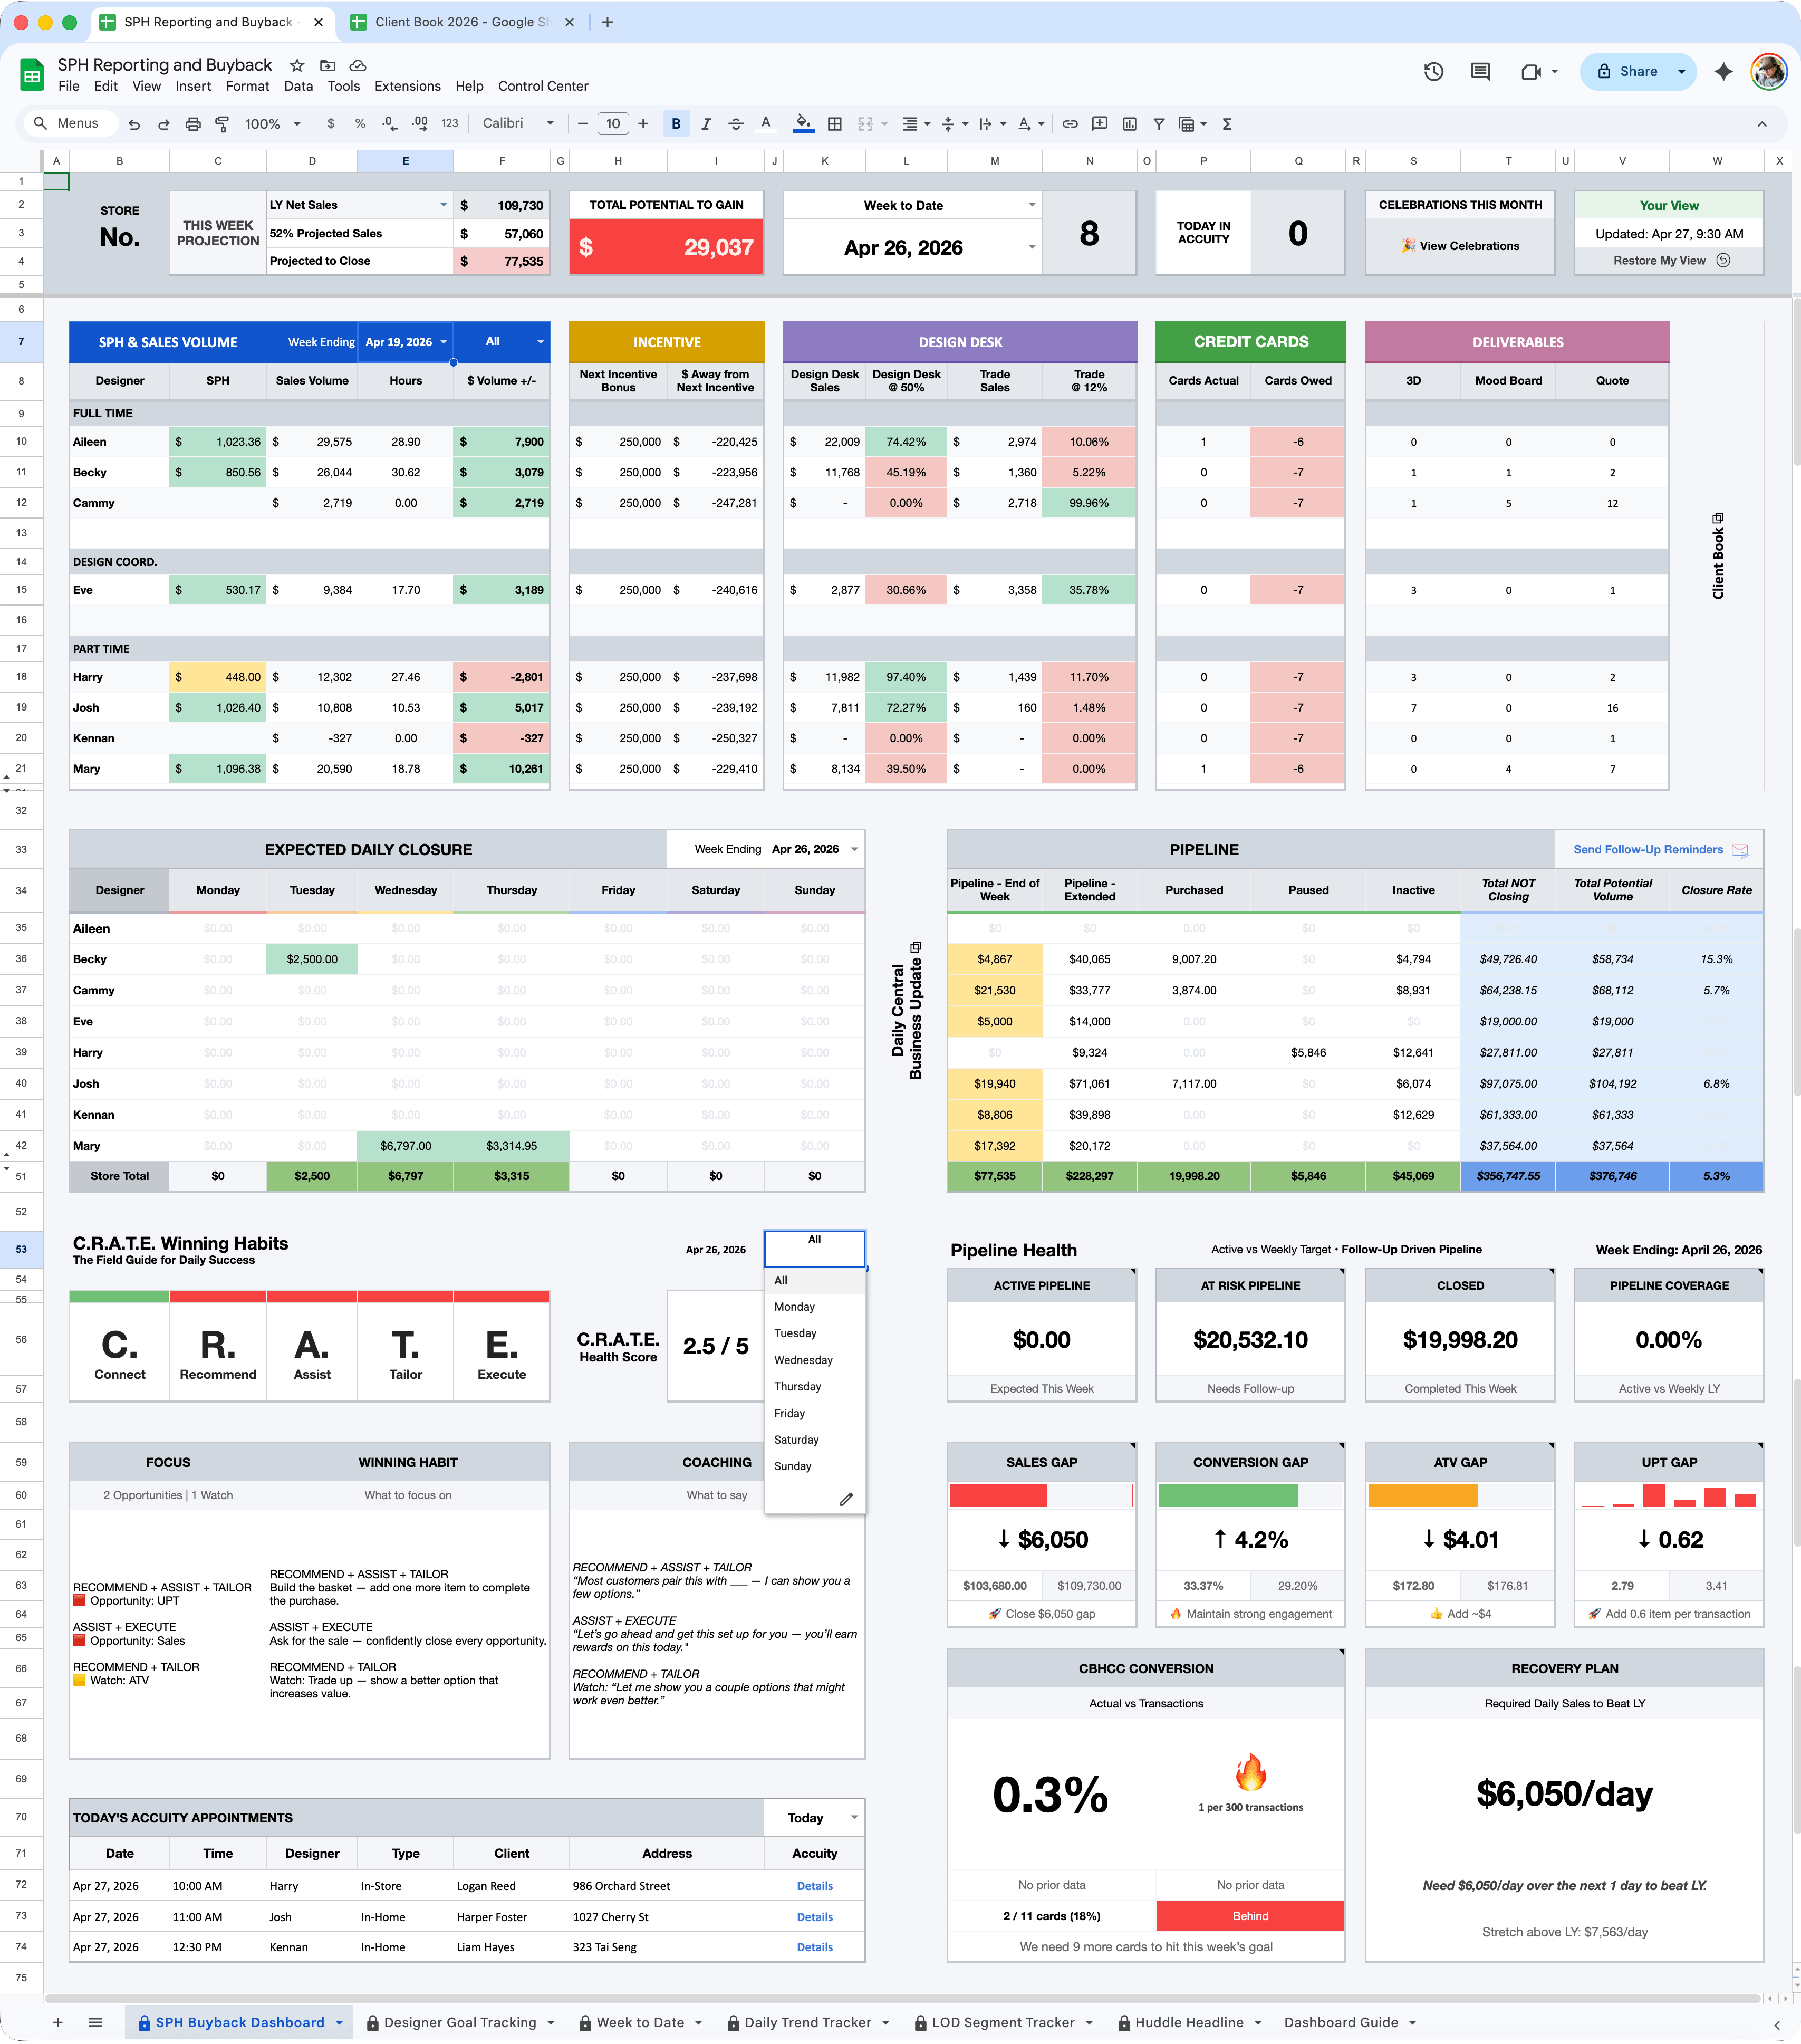The image size is (1801, 2044).
Task: Open the Fill color picker
Action: [803, 124]
